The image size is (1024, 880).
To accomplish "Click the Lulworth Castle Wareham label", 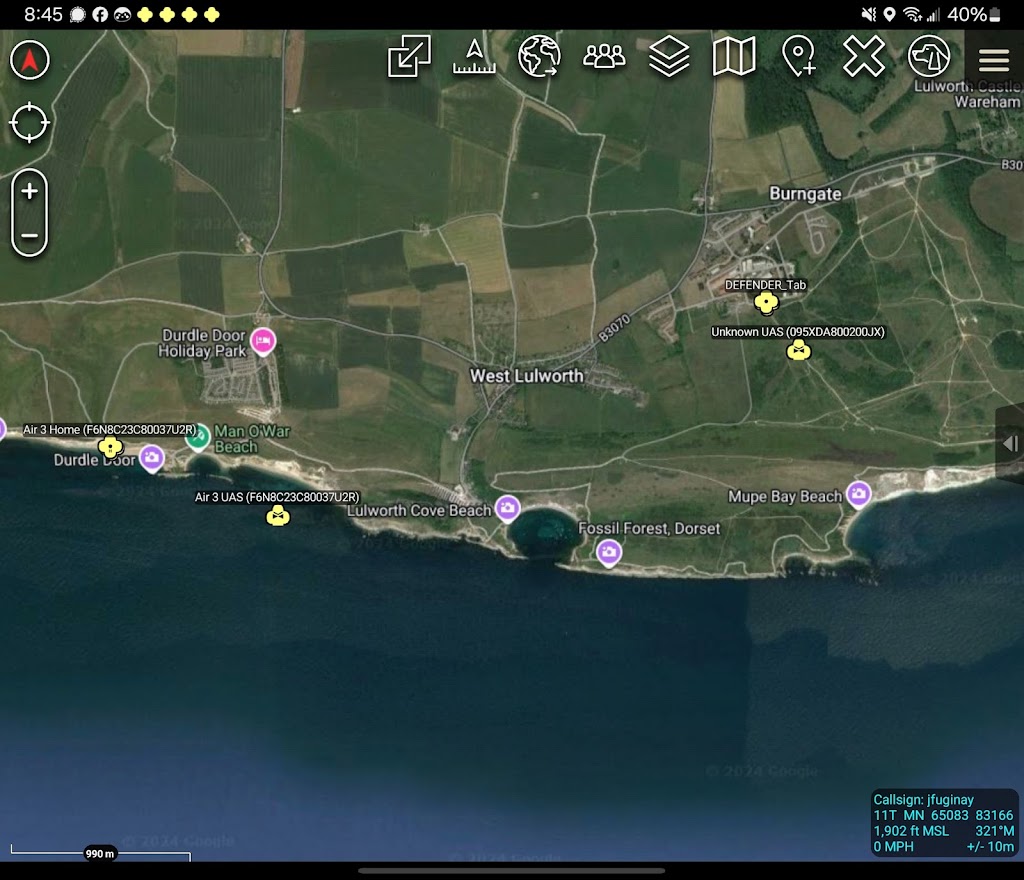I will pos(968,94).
